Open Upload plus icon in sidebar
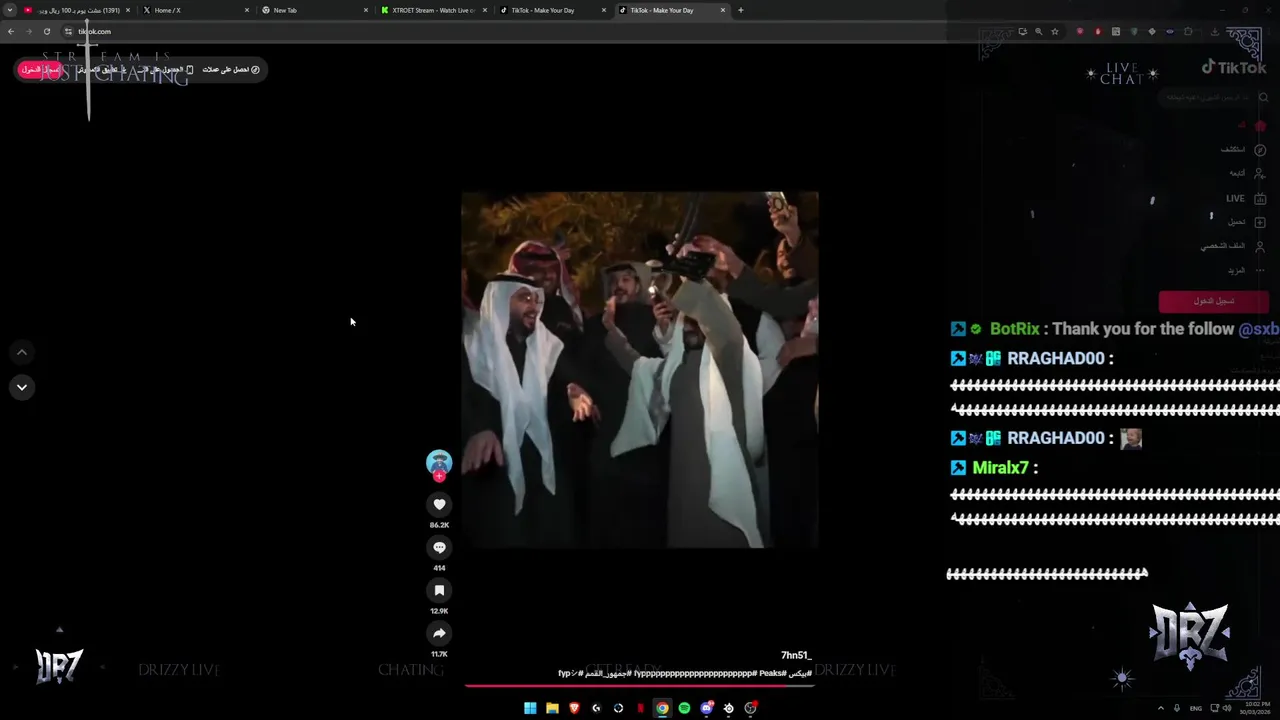The image size is (1280, 720). click(1260, 222)
